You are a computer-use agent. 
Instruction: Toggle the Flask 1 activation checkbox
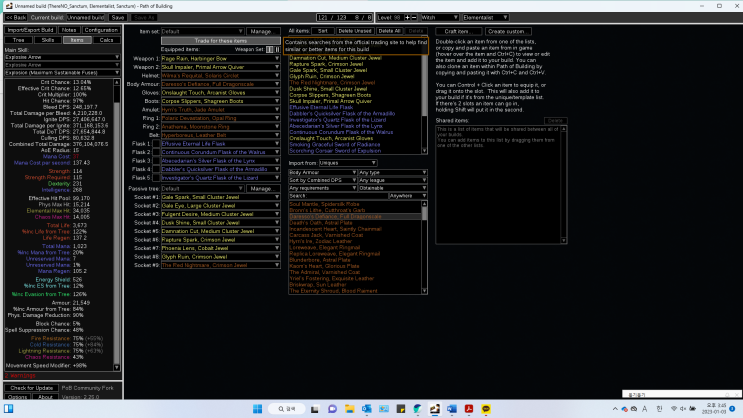[155, 144]
